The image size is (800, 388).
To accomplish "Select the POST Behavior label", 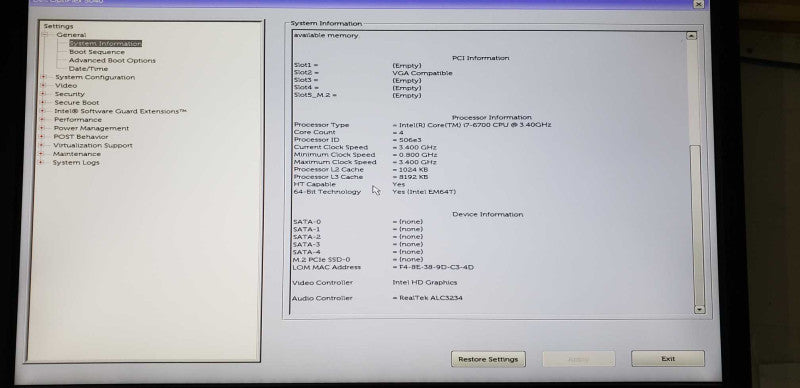I will [81, 136].
